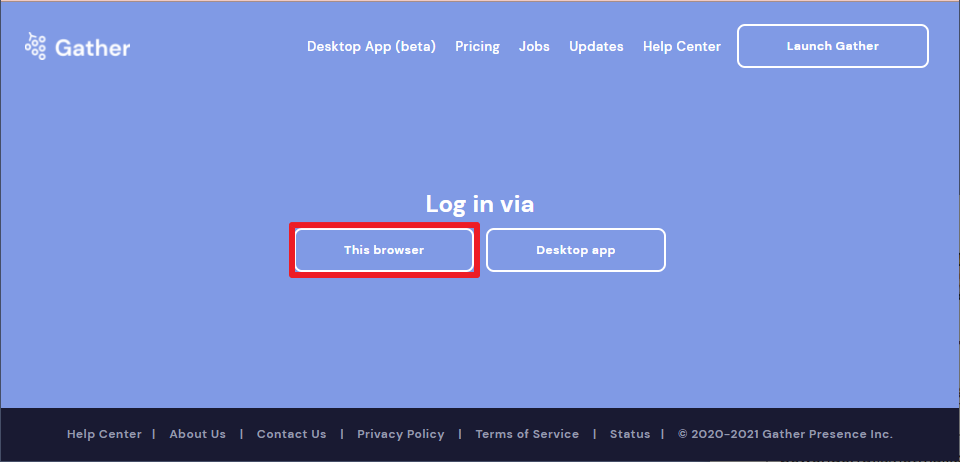Open Help Center in top navigation
Screen dimensions: 960x462
click(682, 47)
